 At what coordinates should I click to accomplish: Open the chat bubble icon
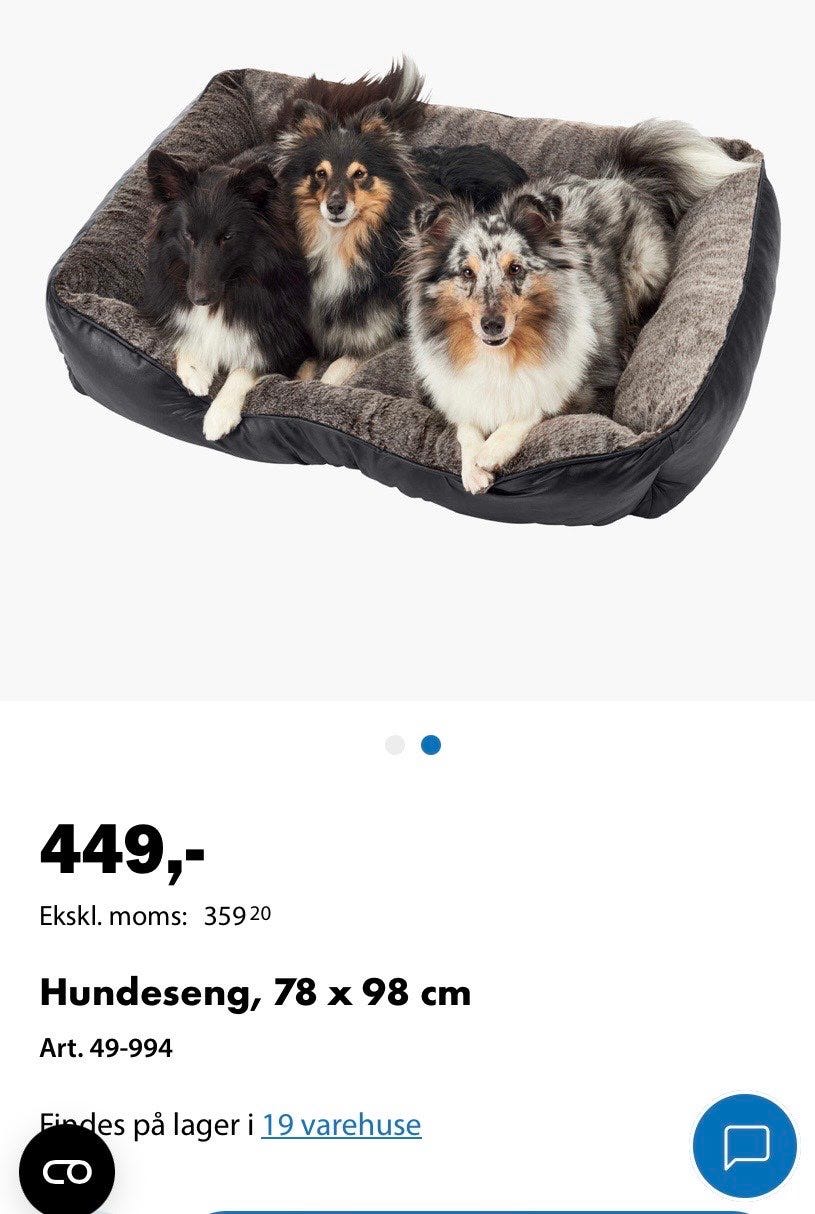745,1146
